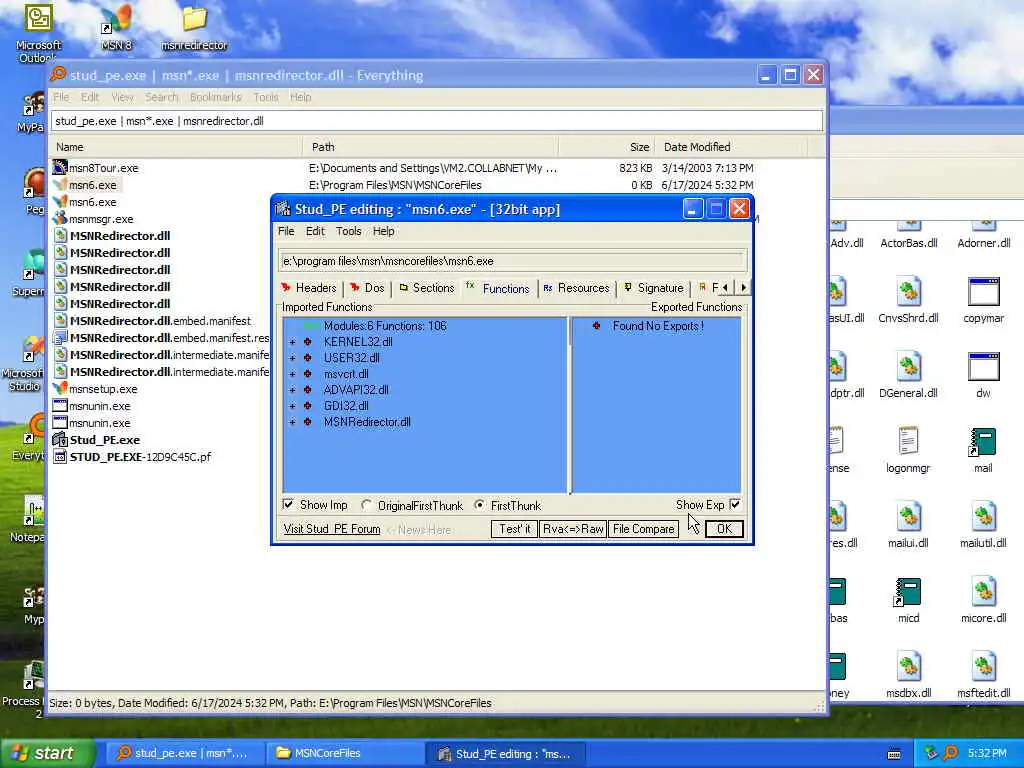Open Bookmarks menu in Everything
This screenshot has width=1024, height=768.
216,97
